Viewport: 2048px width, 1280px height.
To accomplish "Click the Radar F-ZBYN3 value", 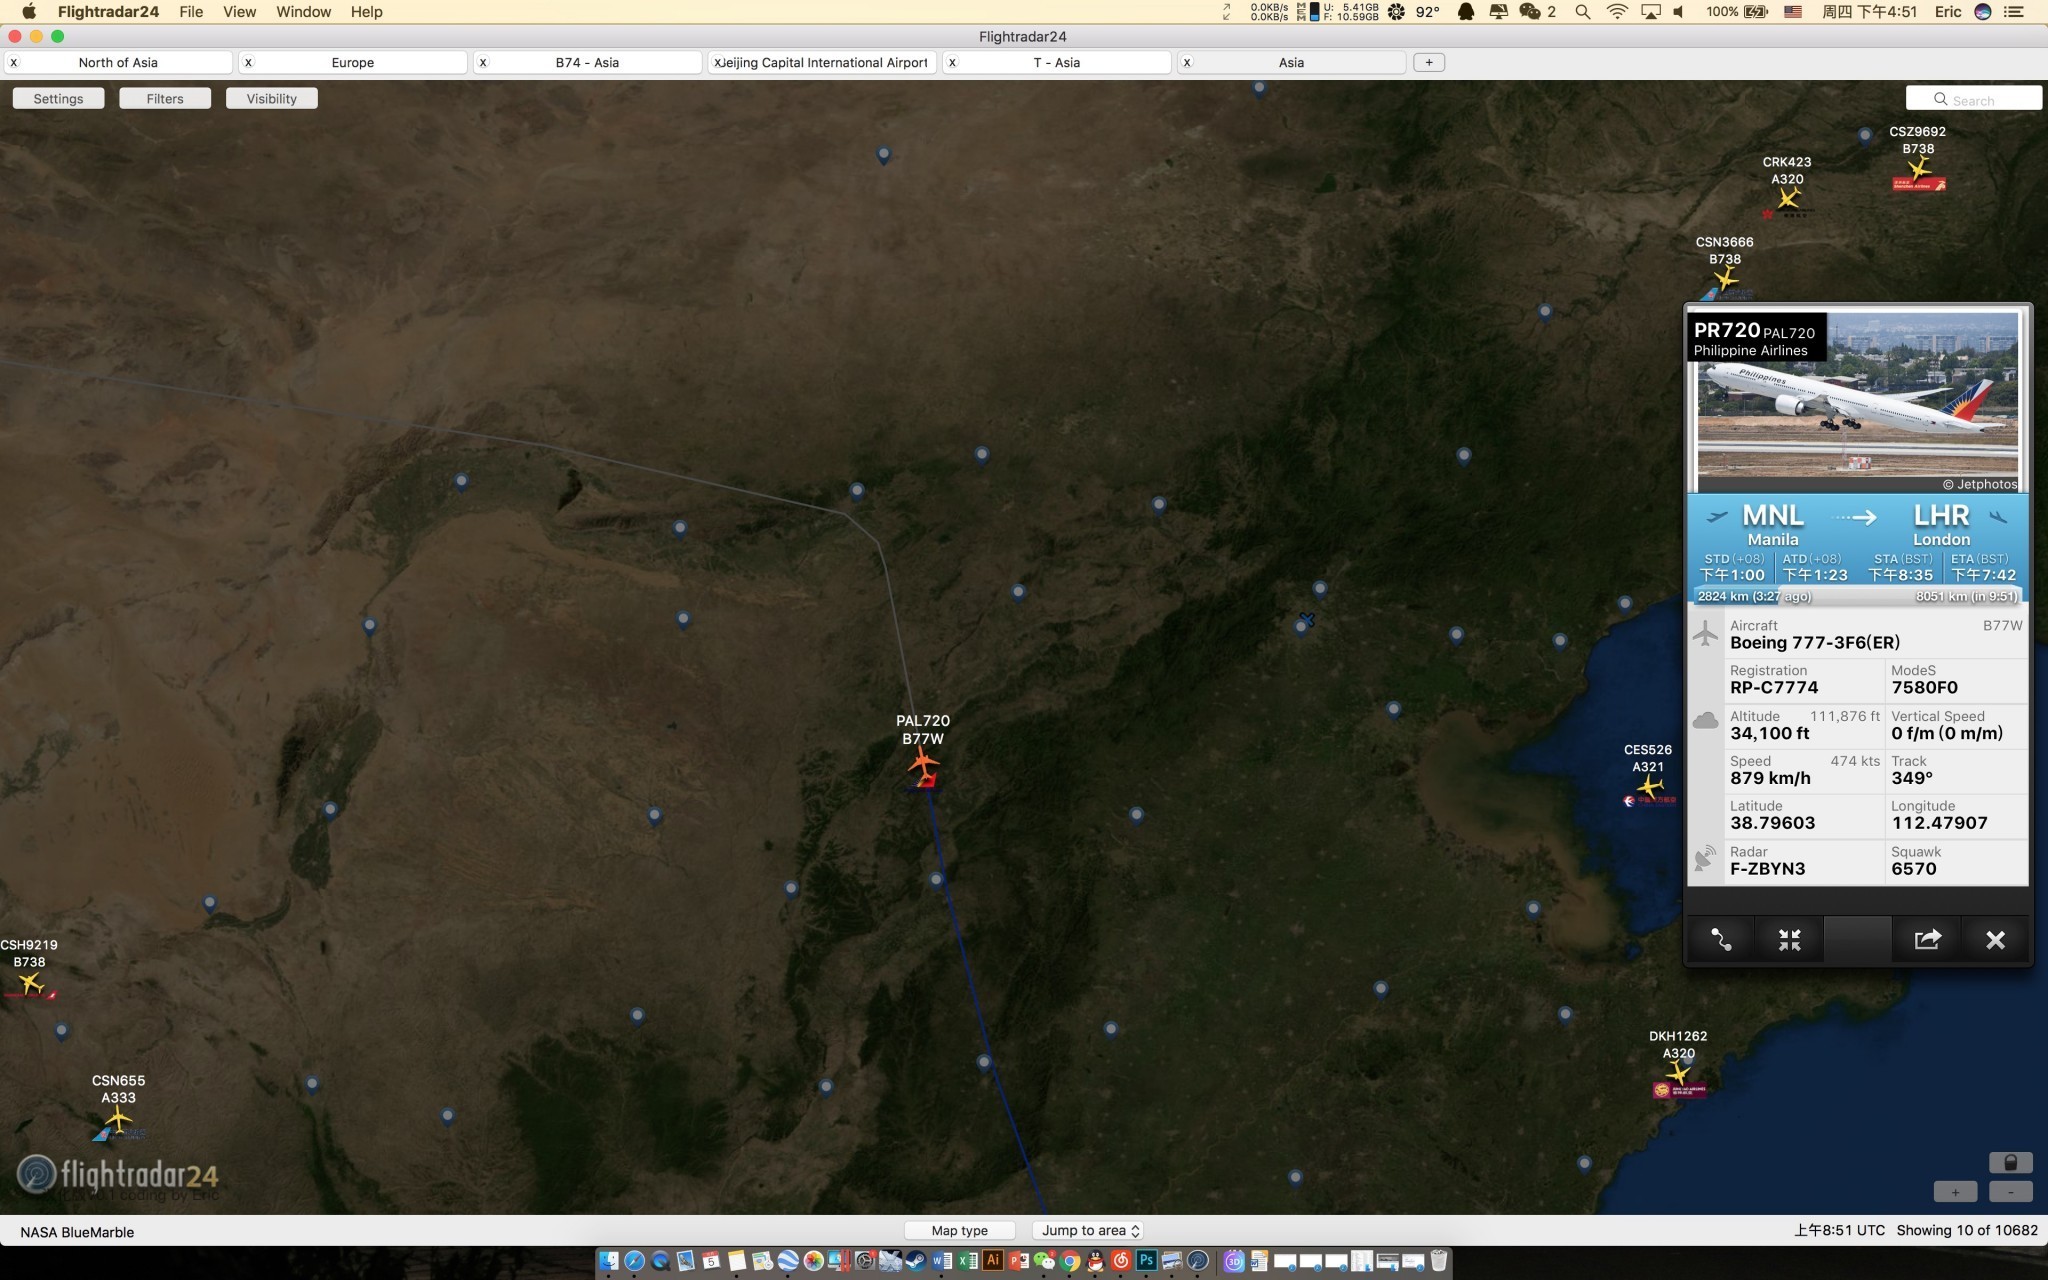I will 1768,869.
